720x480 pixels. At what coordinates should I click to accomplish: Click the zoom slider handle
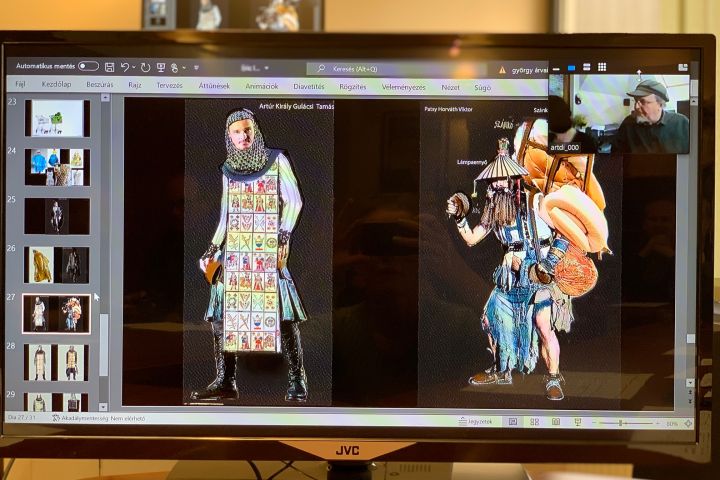(x=620, y=423)
